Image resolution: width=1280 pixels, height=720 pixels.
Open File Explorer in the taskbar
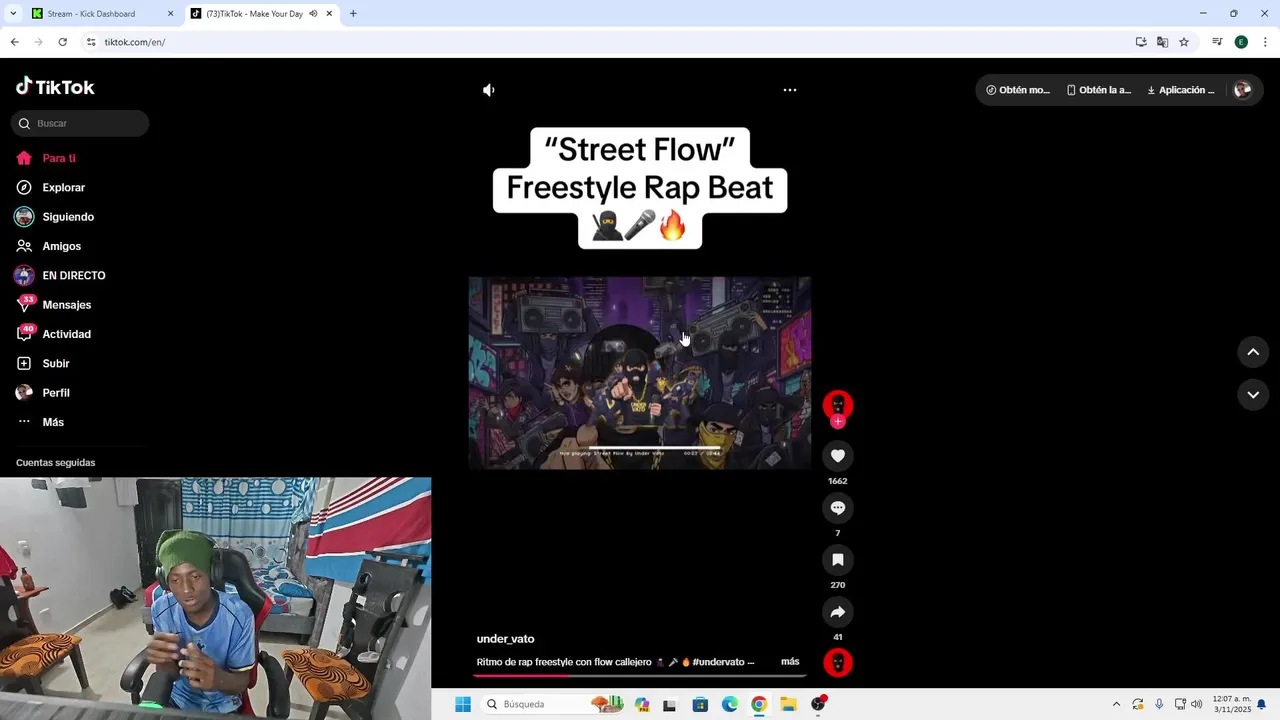pos(788,704)
